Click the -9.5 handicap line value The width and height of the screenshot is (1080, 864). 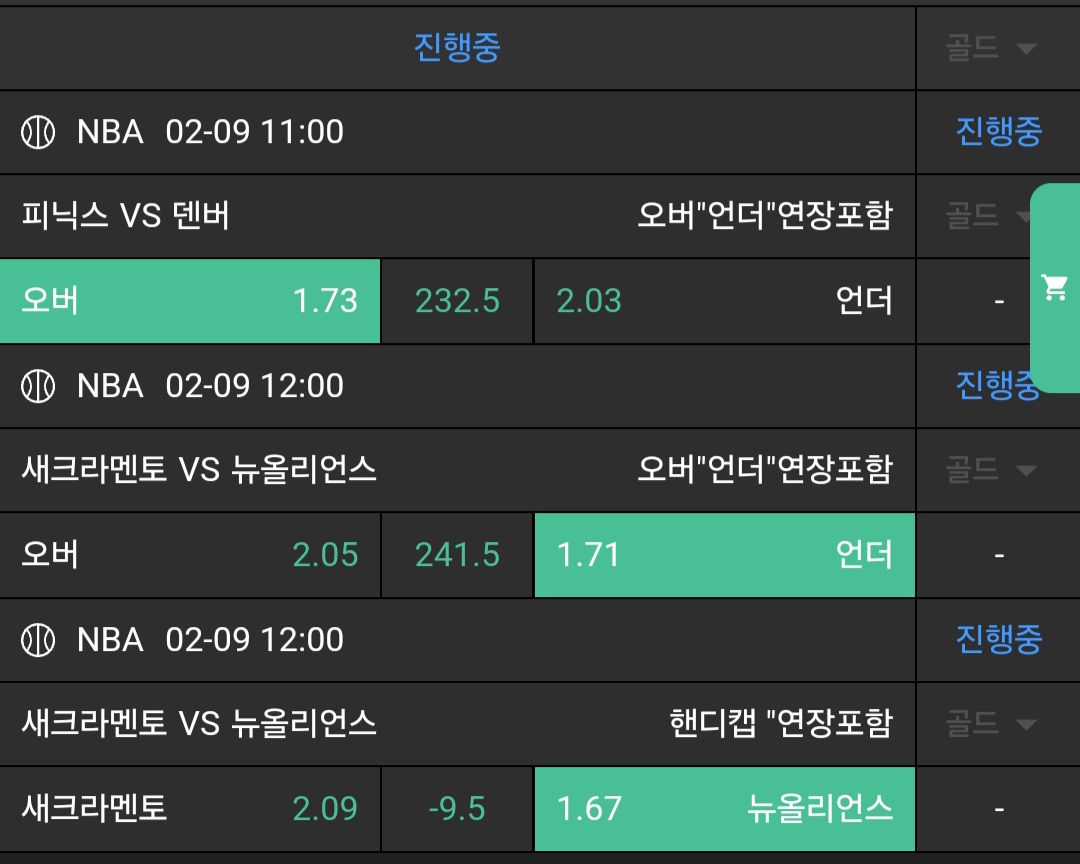[x=457, y=809]
